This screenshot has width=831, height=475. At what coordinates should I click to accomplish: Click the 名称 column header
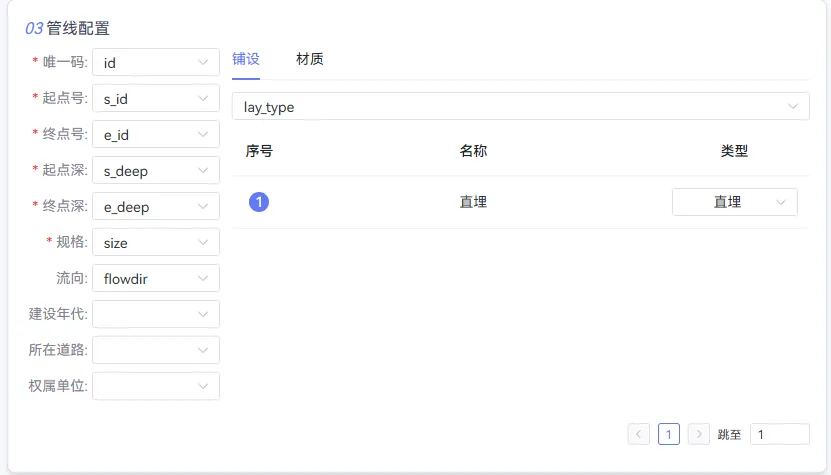[473, 151]
